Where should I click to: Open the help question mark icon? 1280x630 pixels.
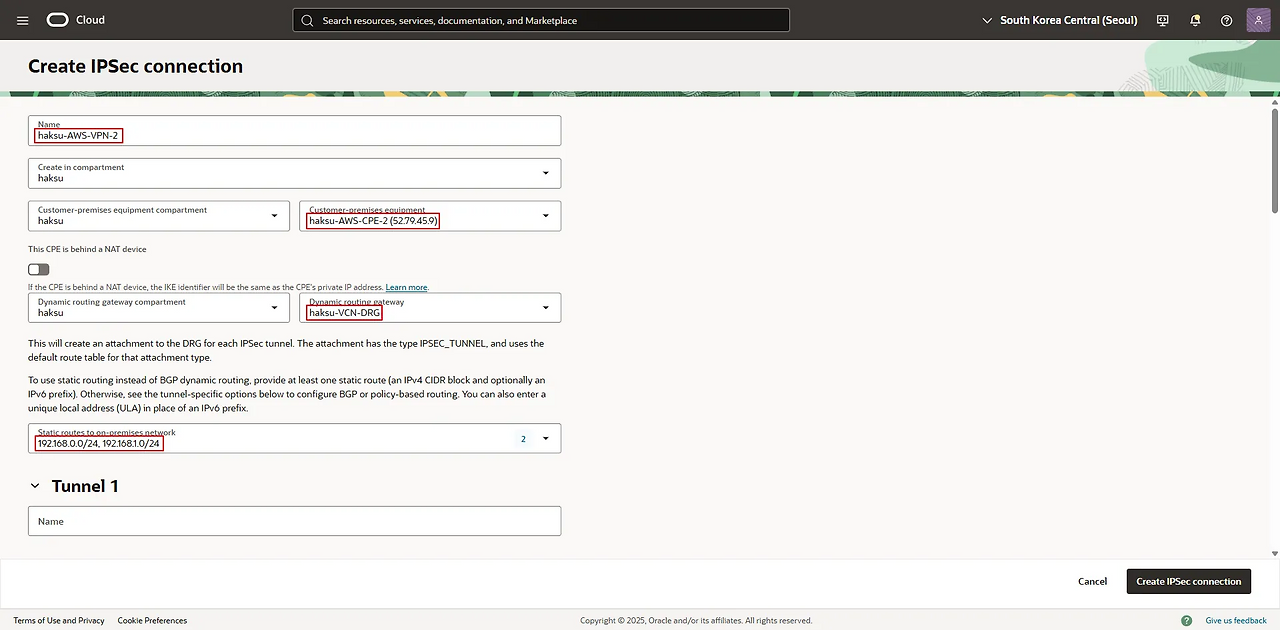1227,20
